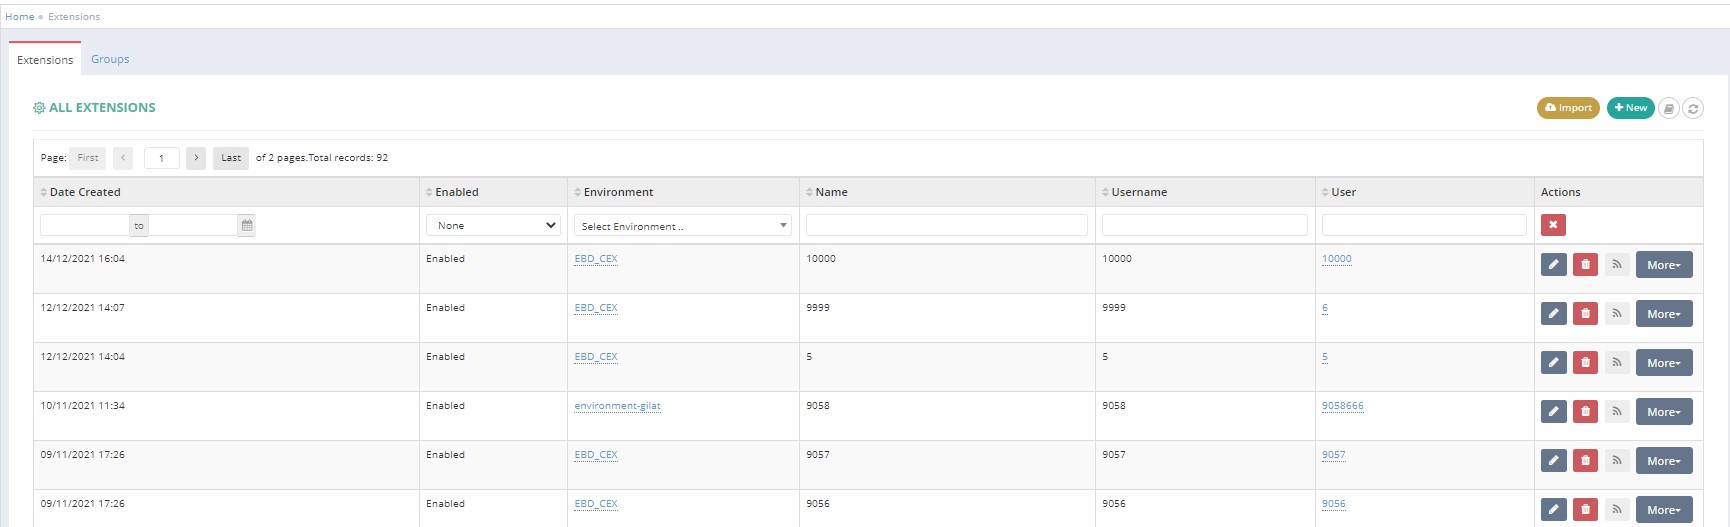
Task: Clear filters with the red X button
Action: [1553, 225]
